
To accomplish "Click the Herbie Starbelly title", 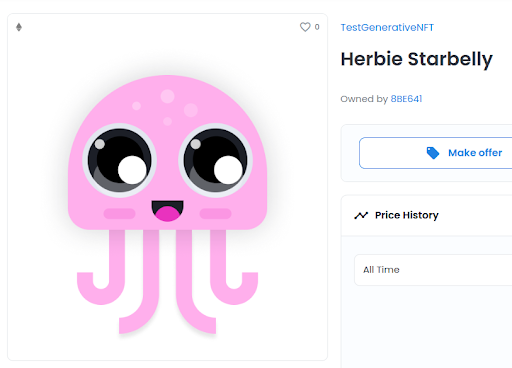I will (416, 59).
